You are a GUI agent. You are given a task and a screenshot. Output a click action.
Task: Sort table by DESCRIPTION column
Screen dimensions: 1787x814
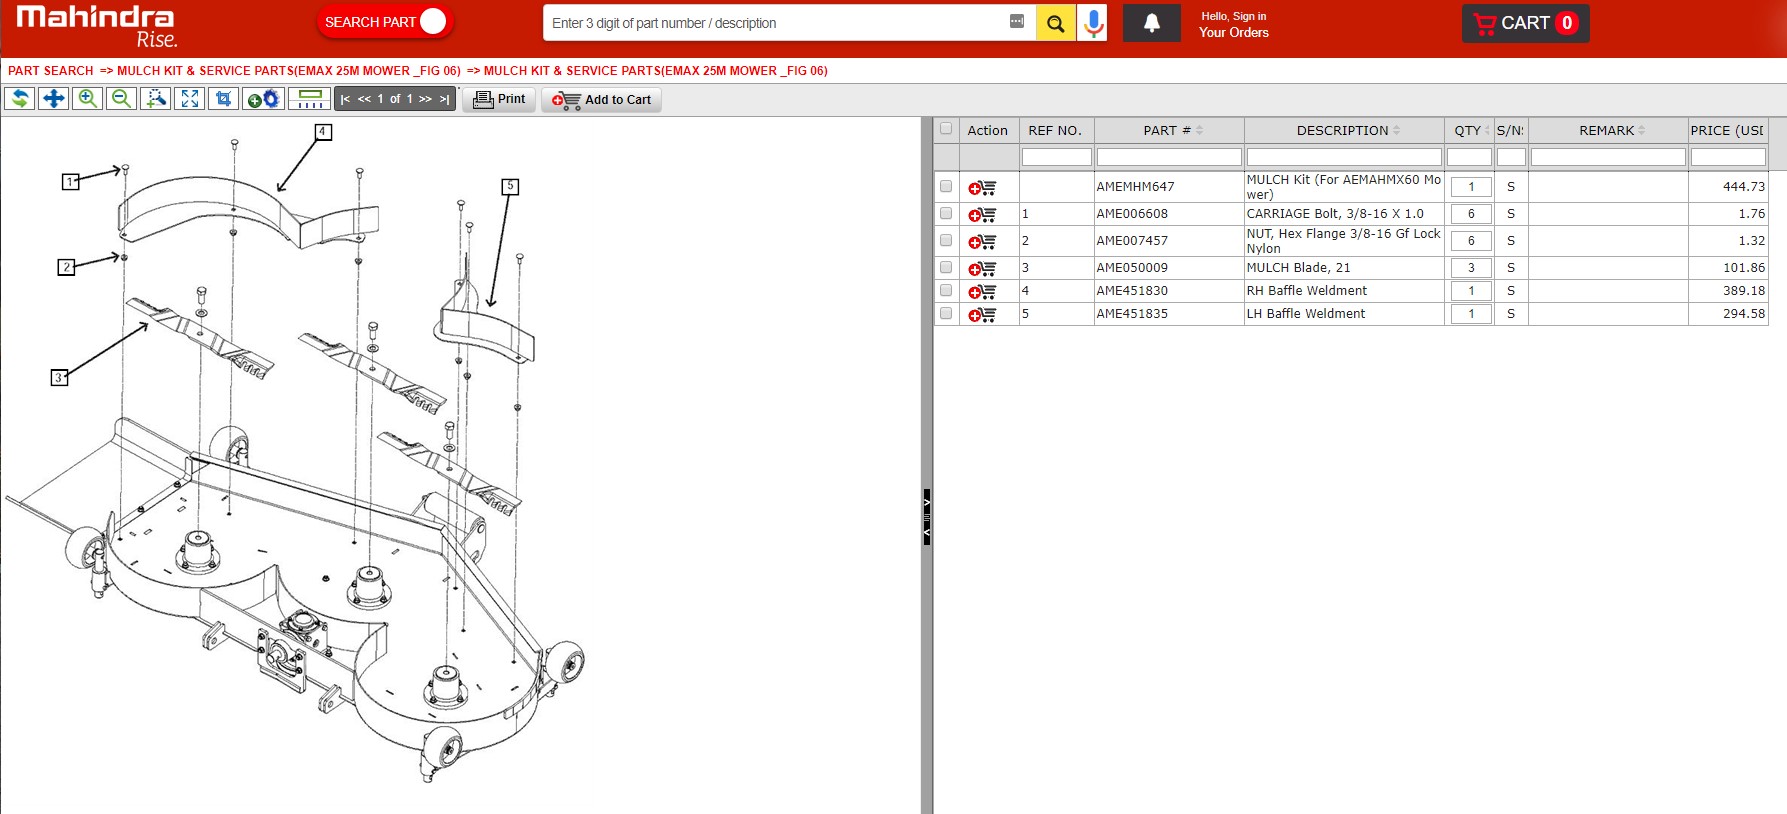(x=1344, y=130)
